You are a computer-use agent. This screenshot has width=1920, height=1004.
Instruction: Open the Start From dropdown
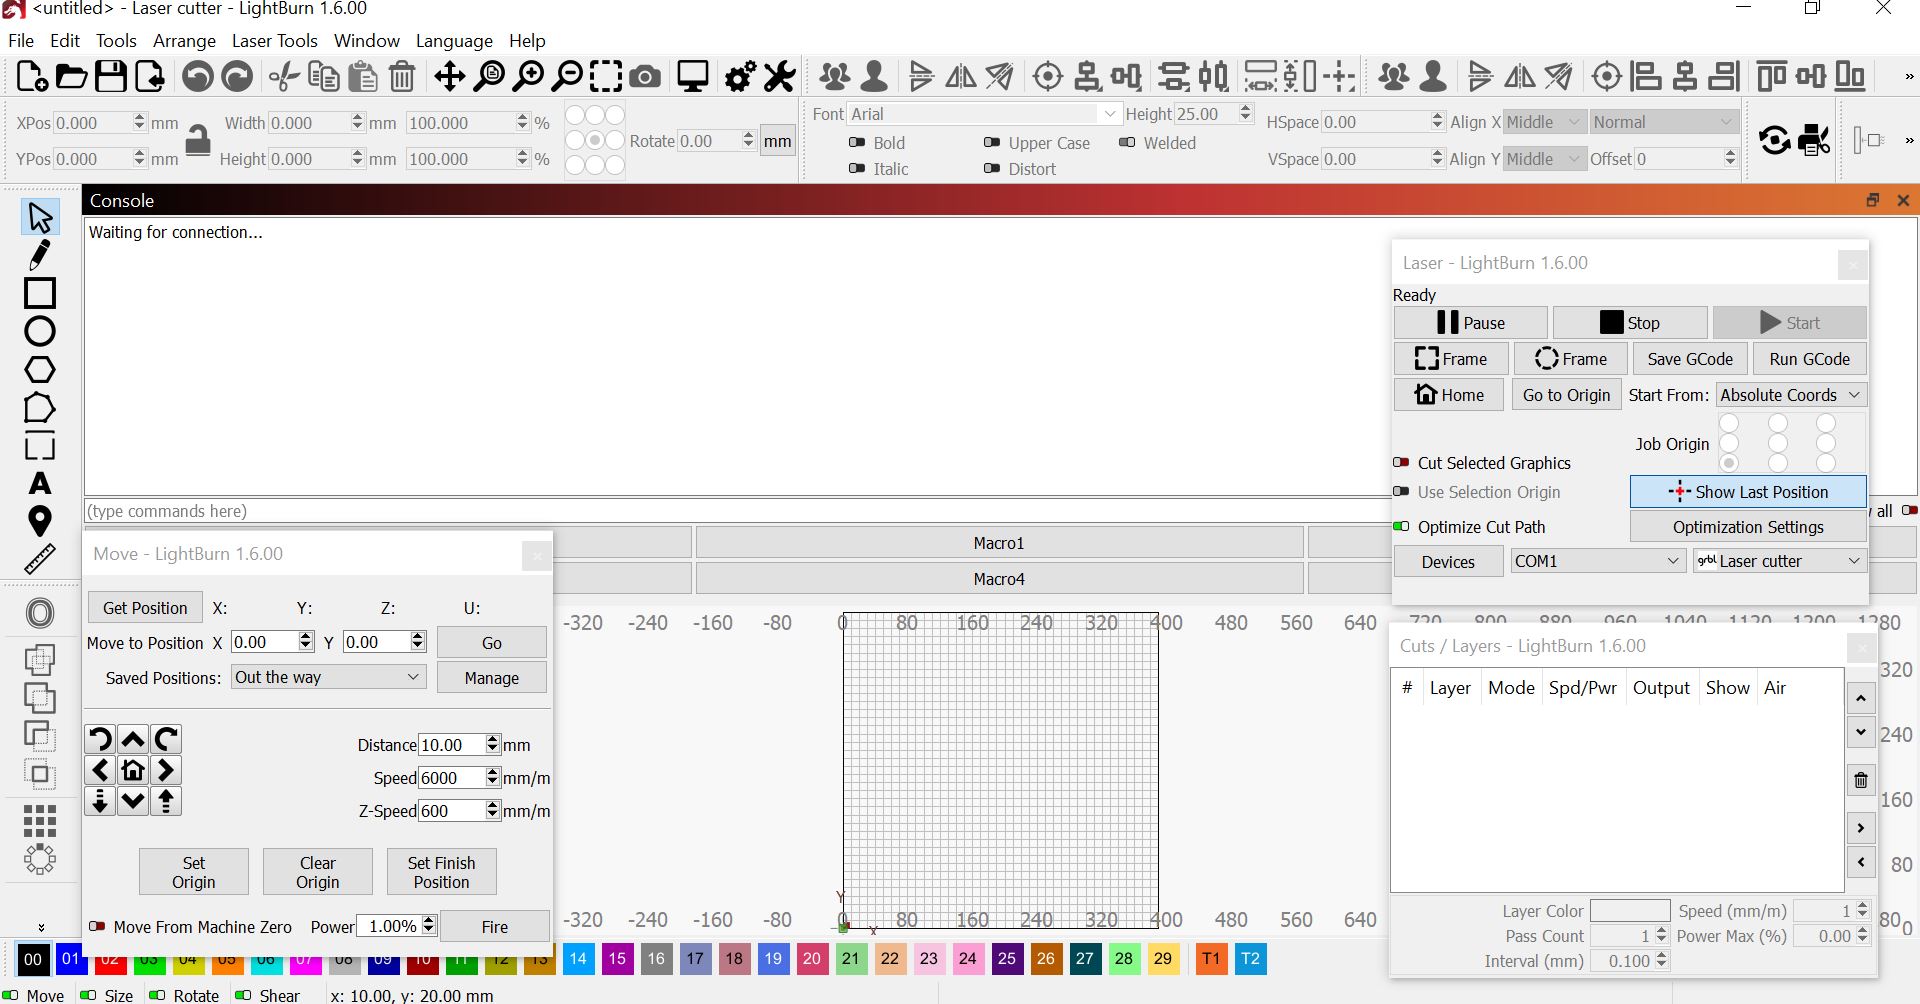pyautogui.click(x=1790, y=395)
